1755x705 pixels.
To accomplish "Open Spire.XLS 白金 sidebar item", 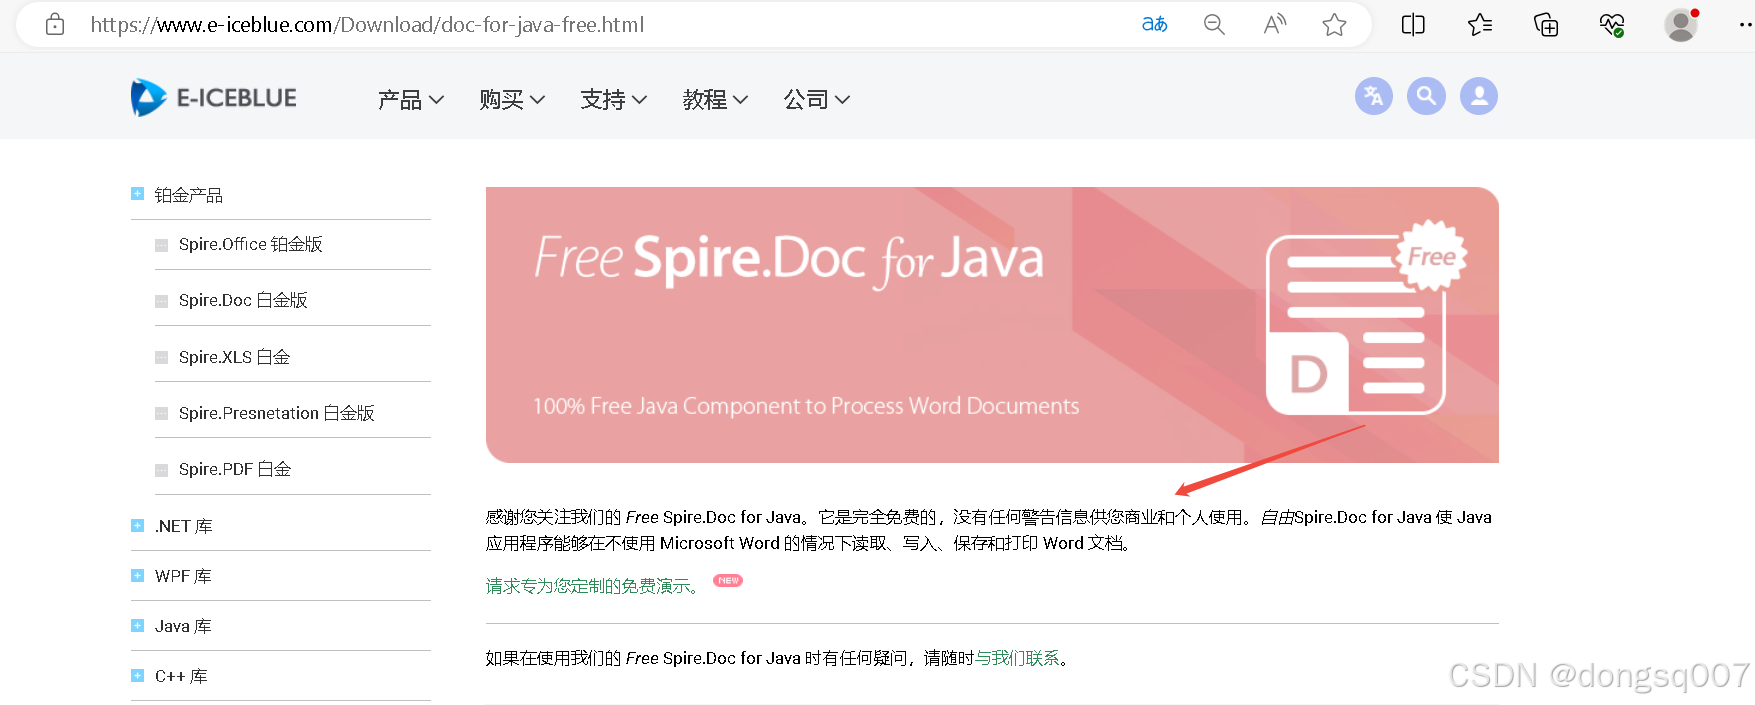I will pyautogui.click(x=234, y=357).
